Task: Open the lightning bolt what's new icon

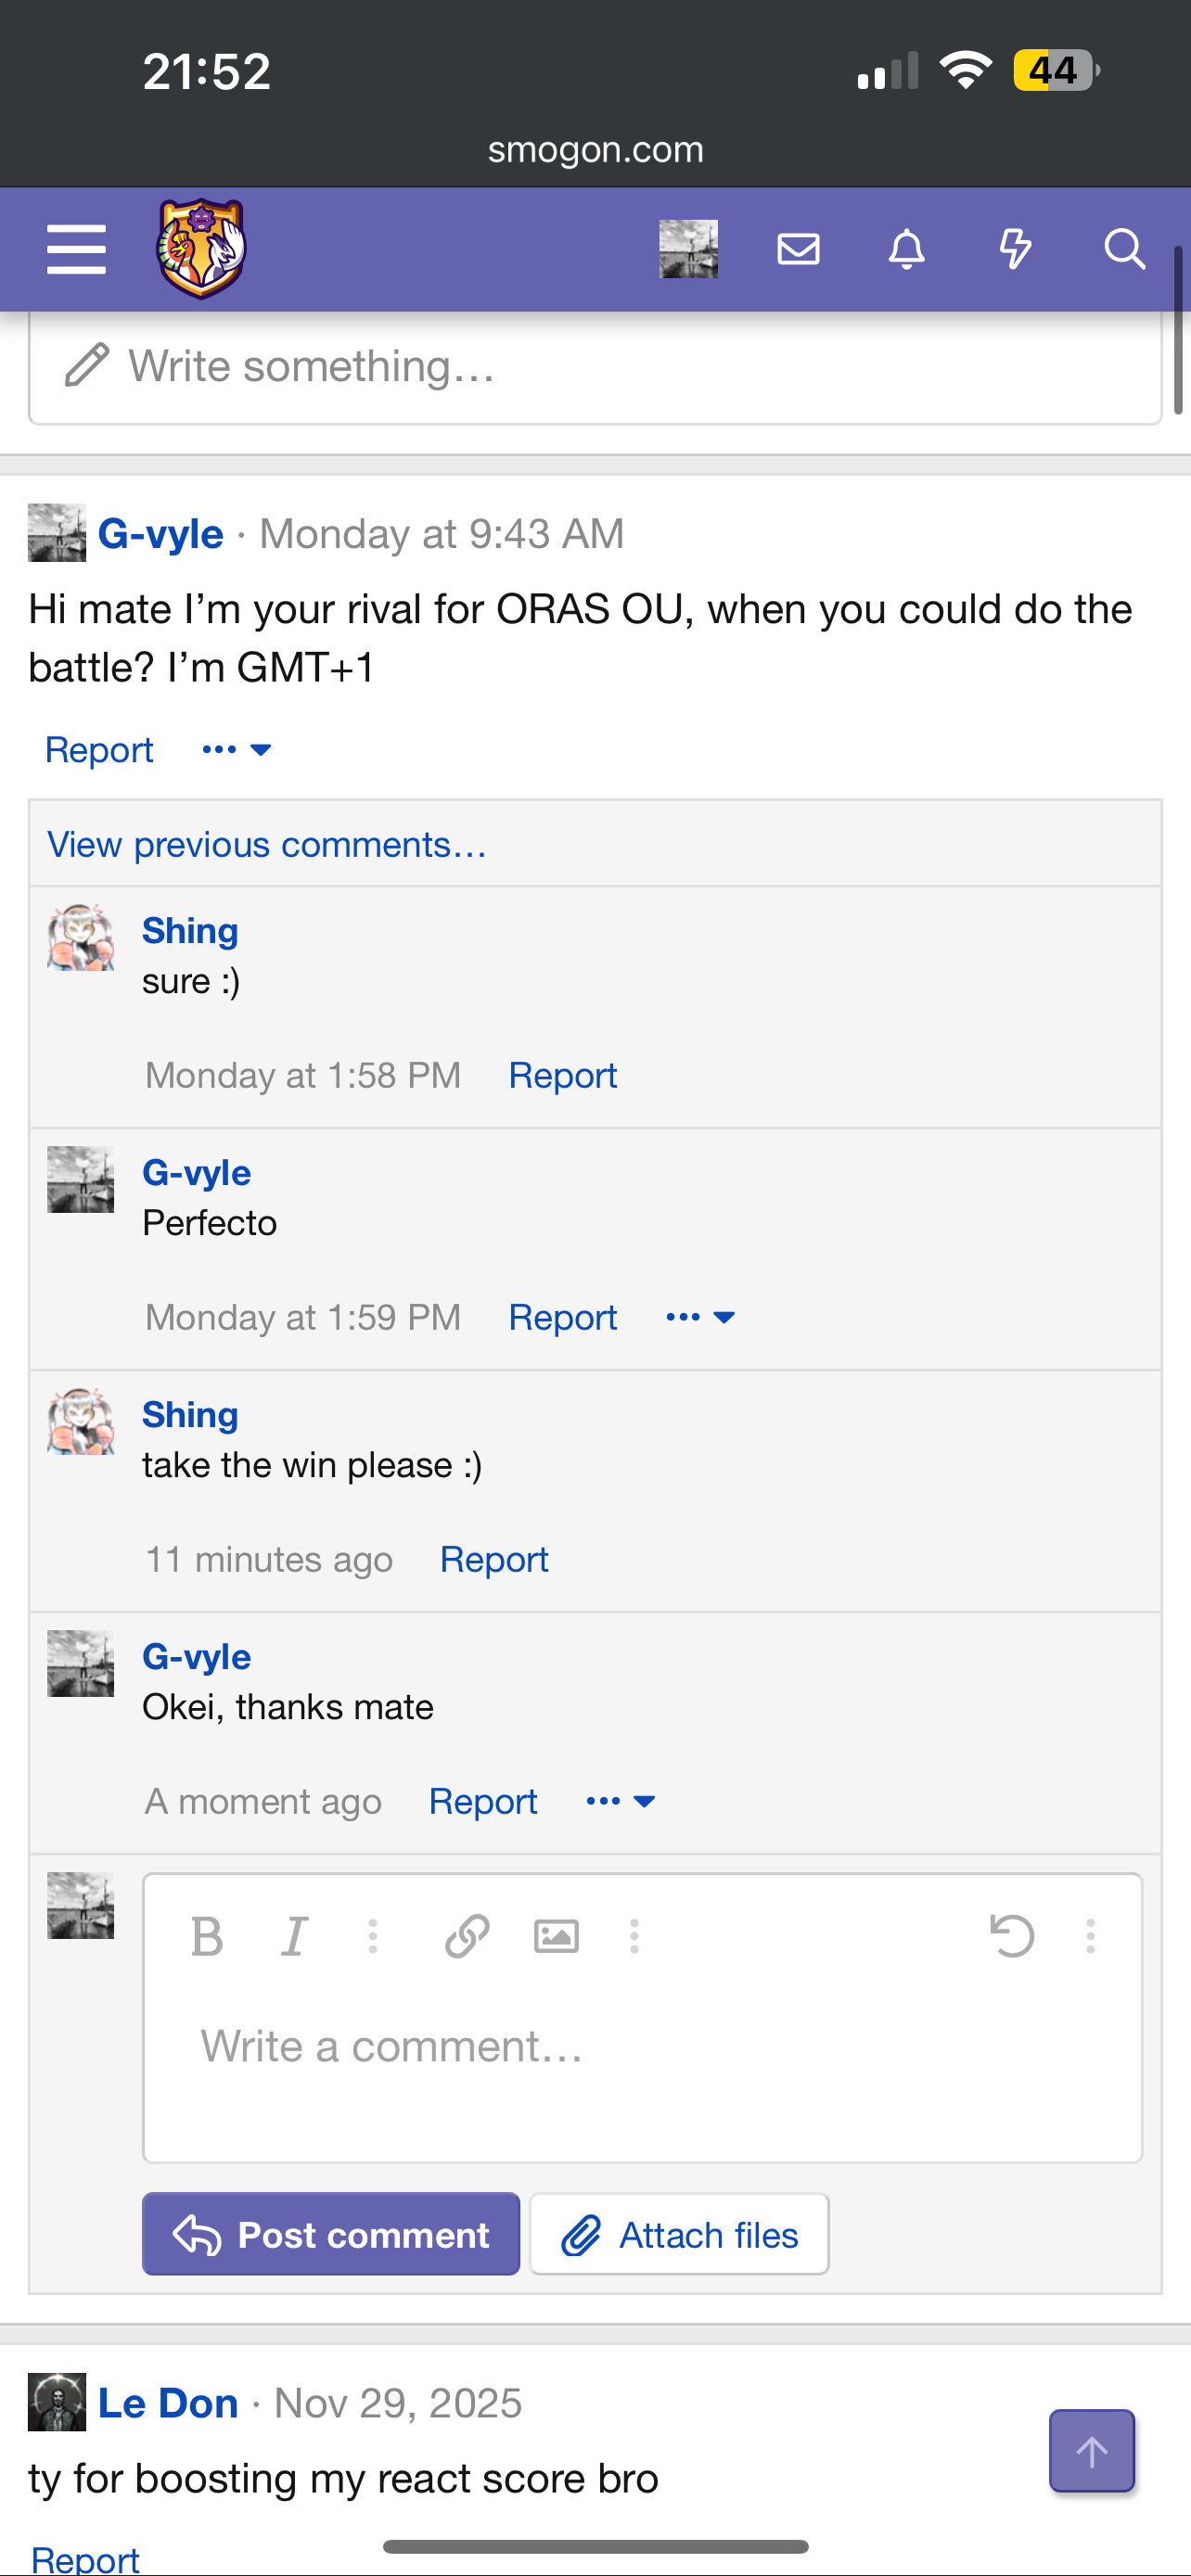Action: click(x=1015, y=249)
